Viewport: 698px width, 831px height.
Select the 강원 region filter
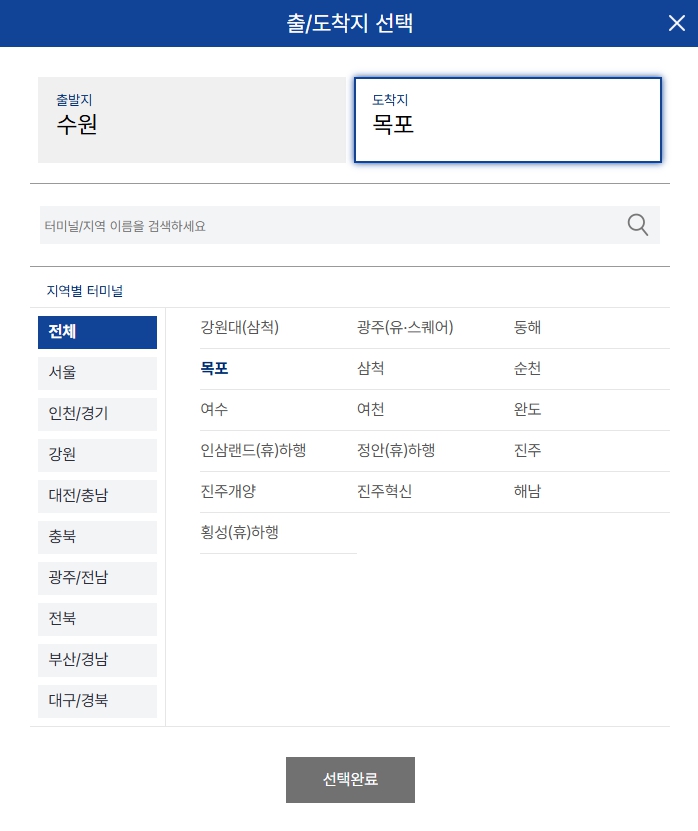97,455
